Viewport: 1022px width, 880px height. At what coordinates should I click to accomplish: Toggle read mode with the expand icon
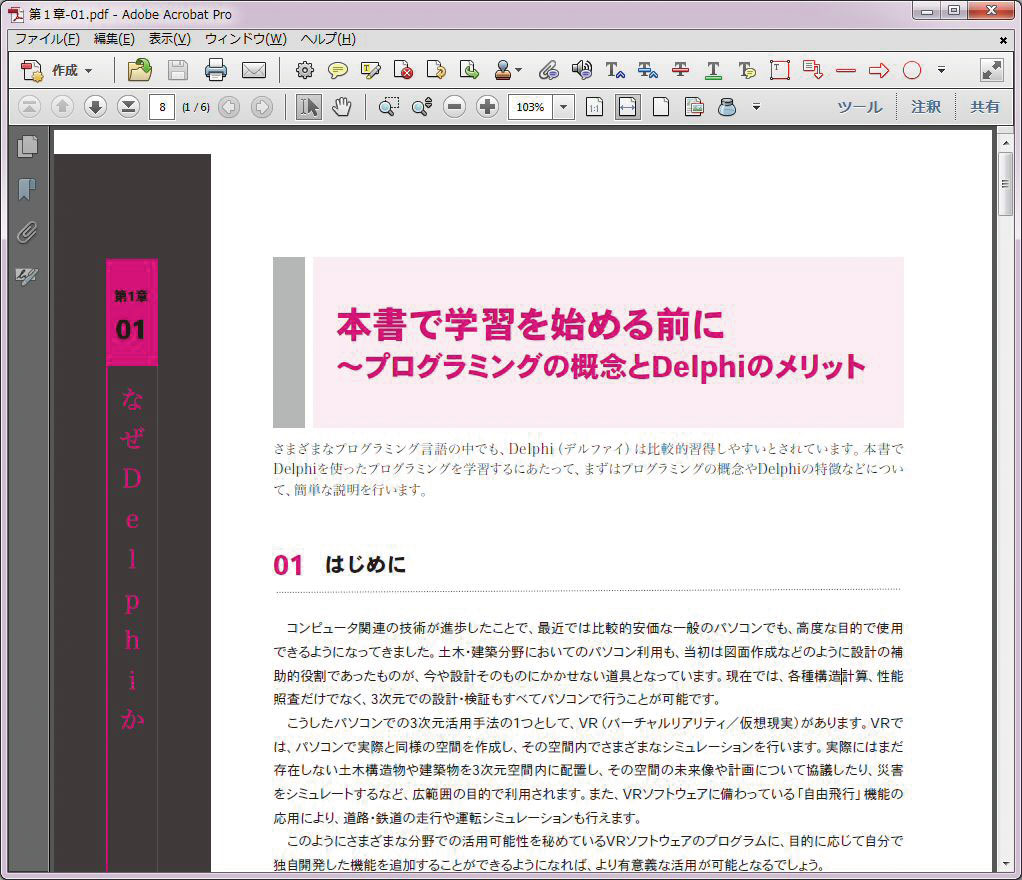point(991,70)
